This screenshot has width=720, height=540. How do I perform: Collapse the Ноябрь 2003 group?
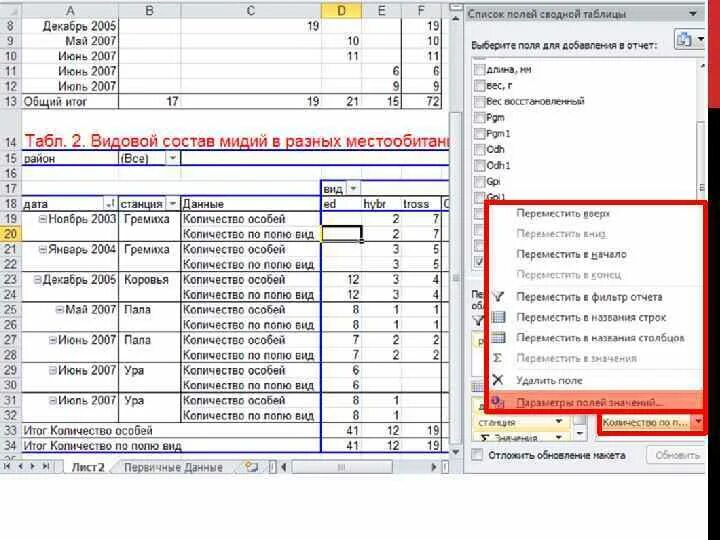click(x=42, y=219)
